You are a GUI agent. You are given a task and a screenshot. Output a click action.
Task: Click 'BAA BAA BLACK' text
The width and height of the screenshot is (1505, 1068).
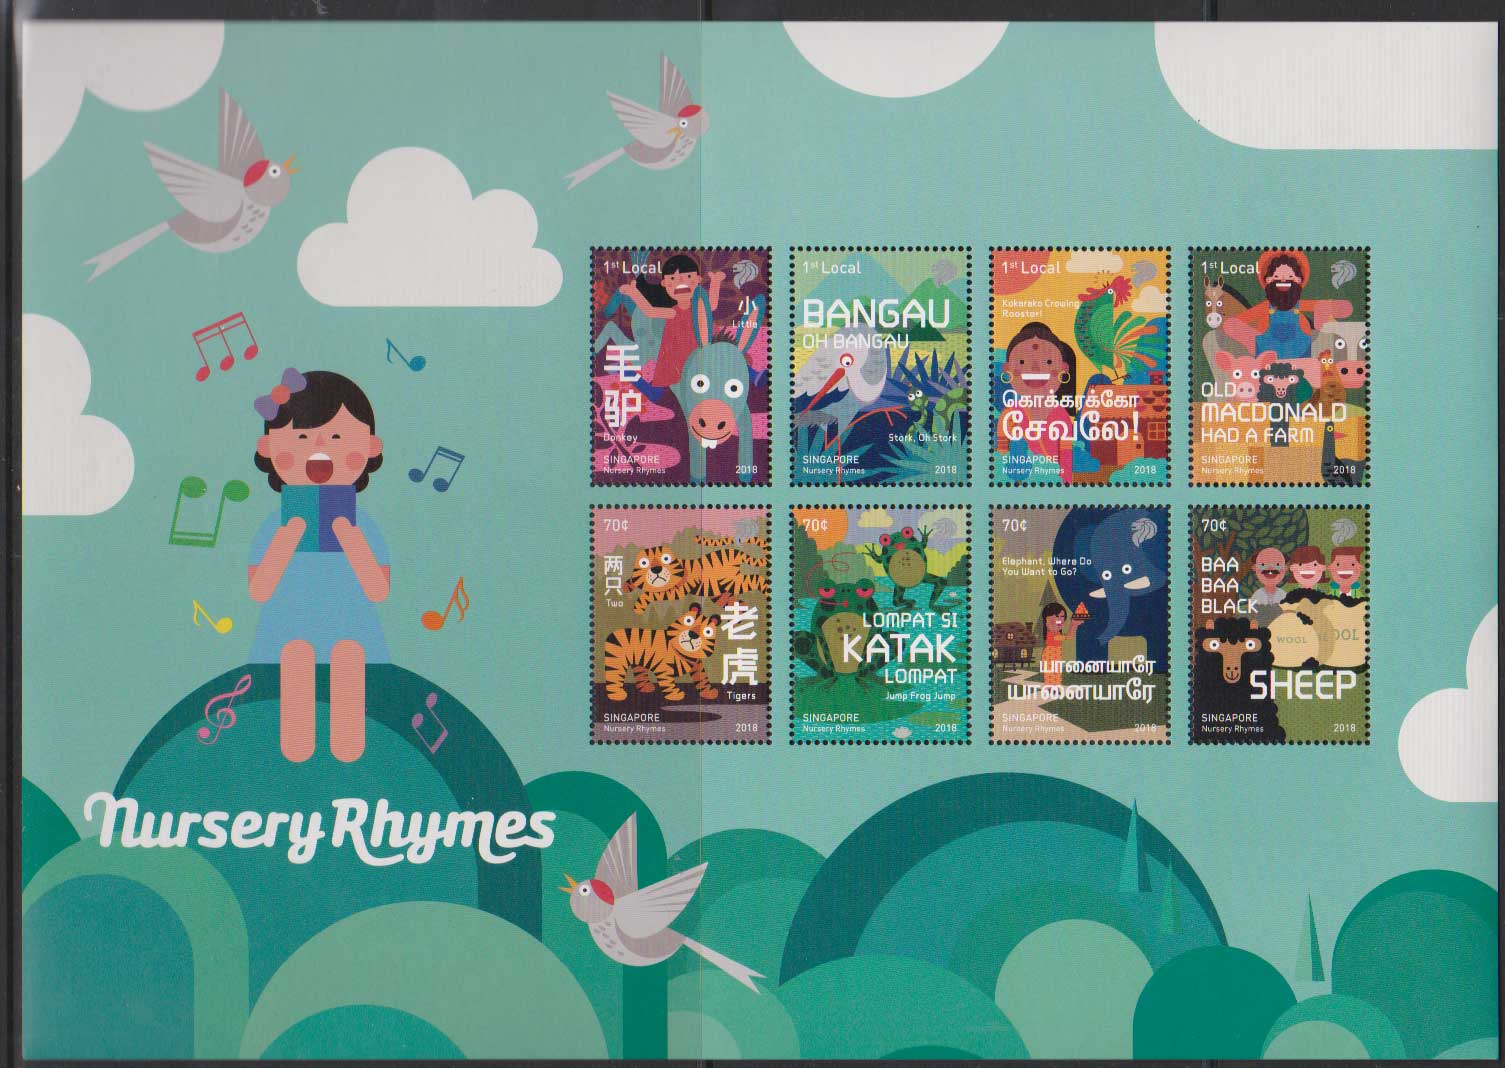[1228, 586]
